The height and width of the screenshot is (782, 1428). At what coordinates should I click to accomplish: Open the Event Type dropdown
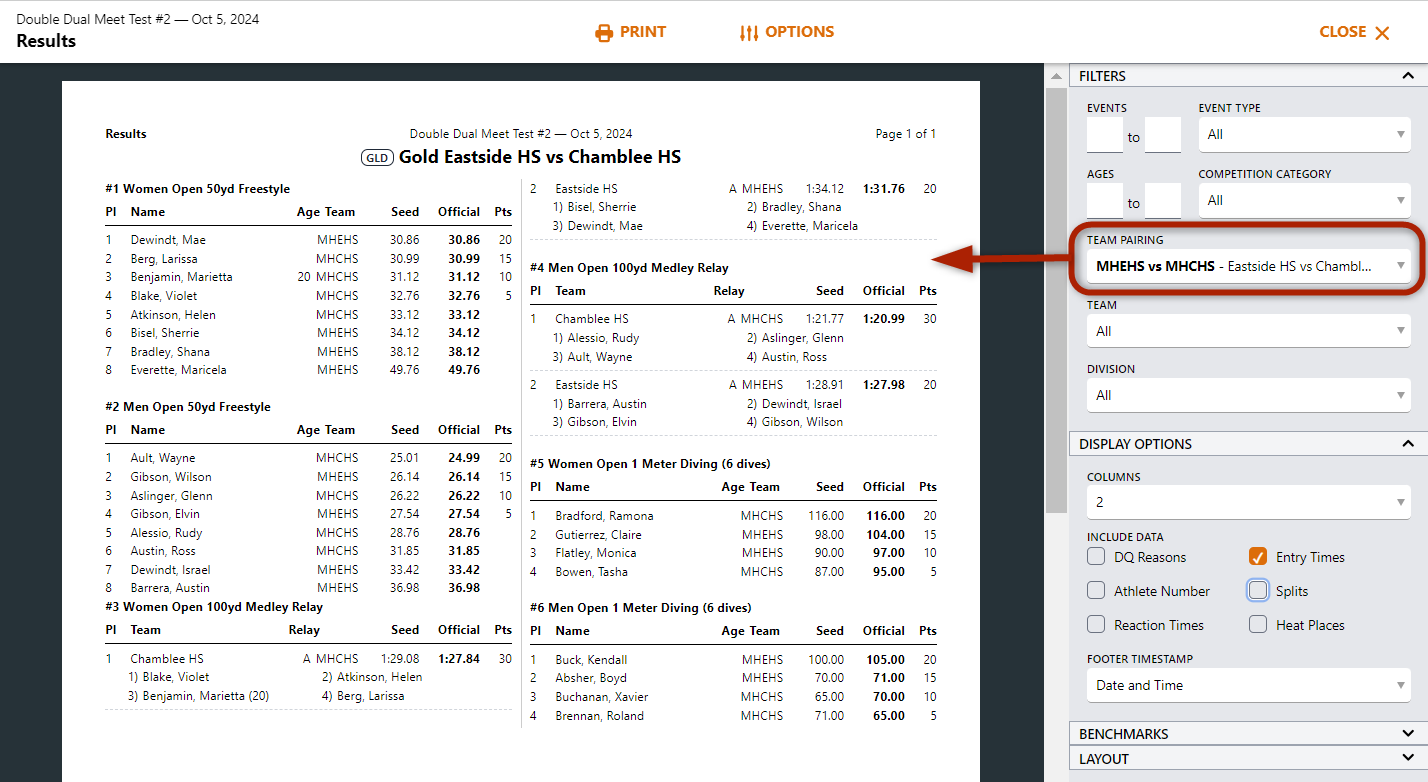coord(1304,134)
